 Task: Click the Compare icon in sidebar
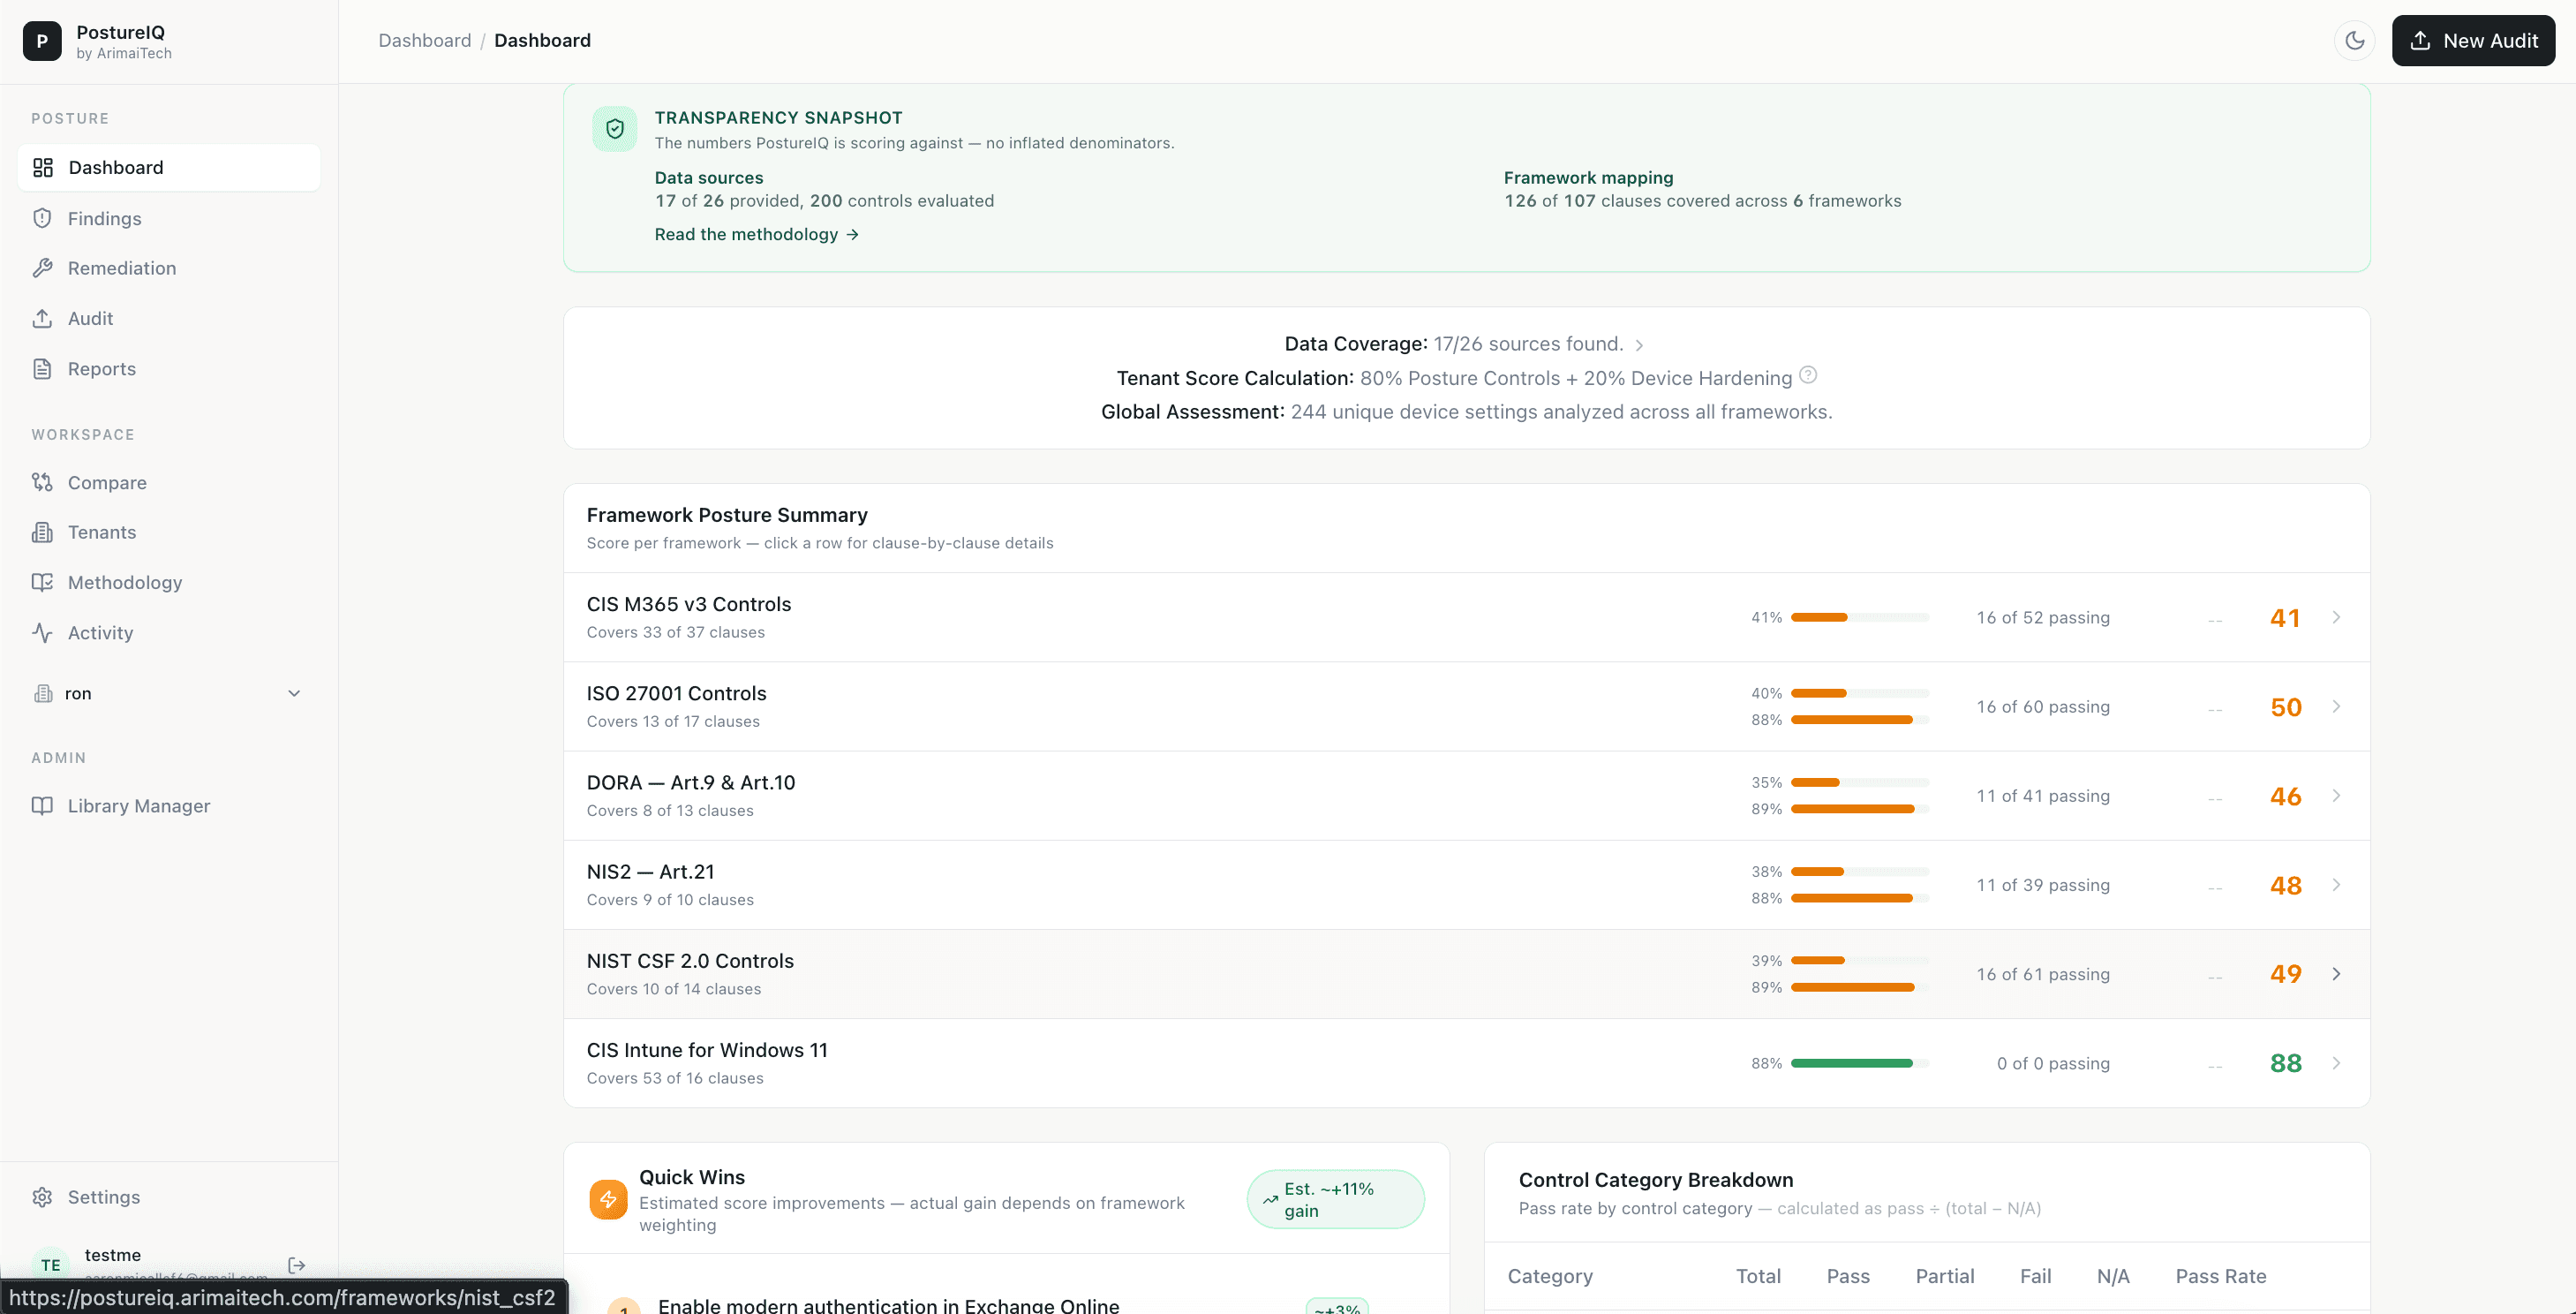[x=42, y=482]
